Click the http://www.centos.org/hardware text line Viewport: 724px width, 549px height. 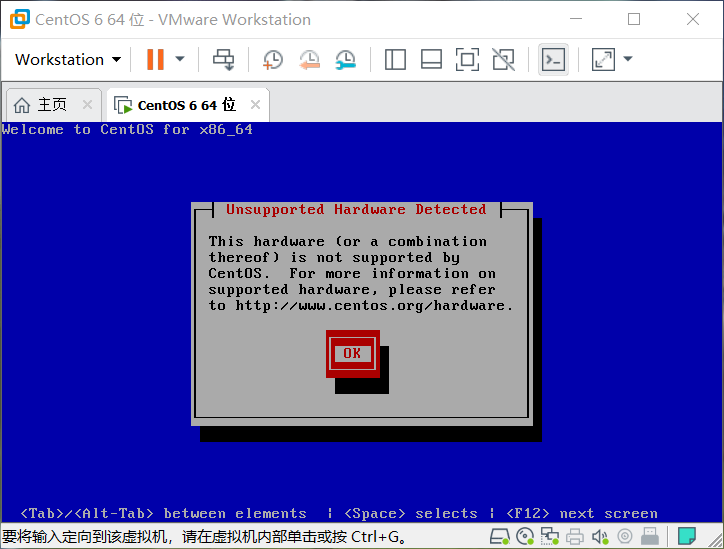pos(361,306)
